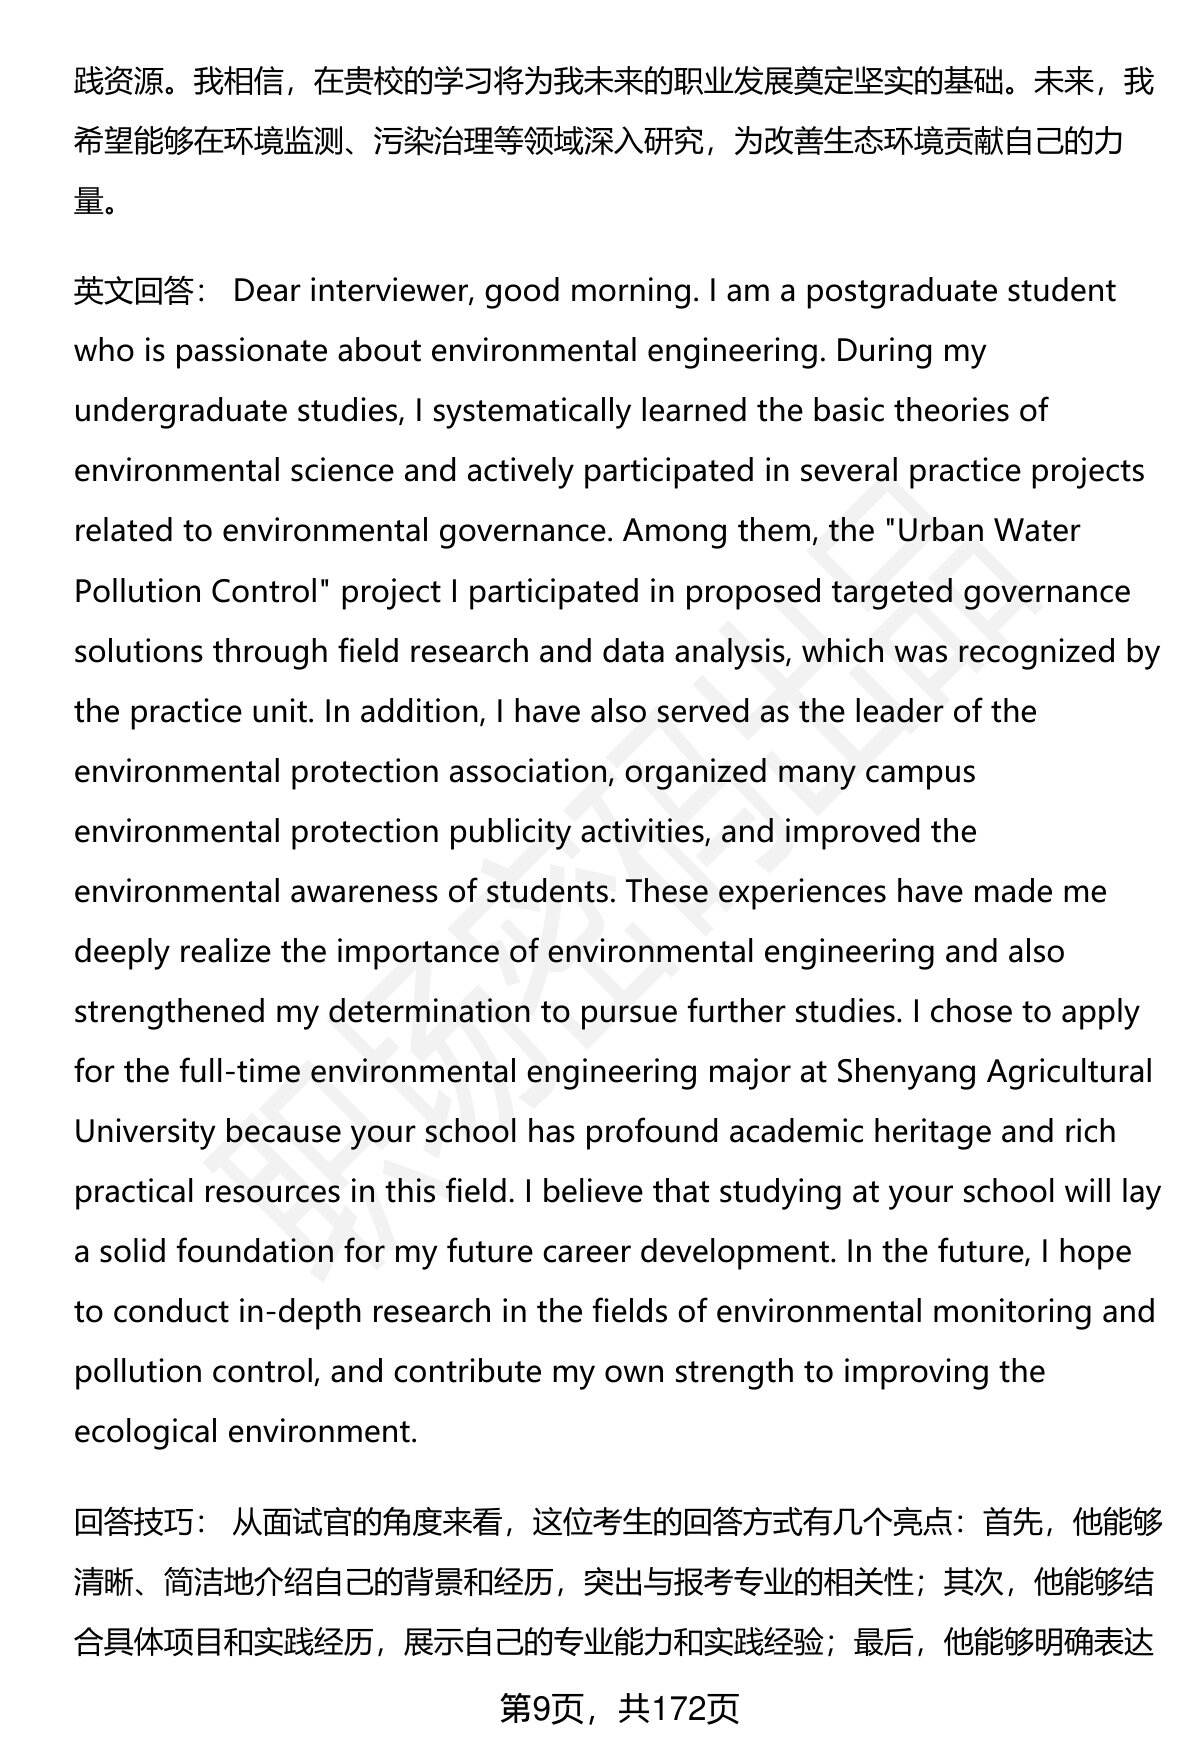Click the final words "ecological environment."
Viewport: 1200px width, 1755px height.
[x=245, y=1431]
